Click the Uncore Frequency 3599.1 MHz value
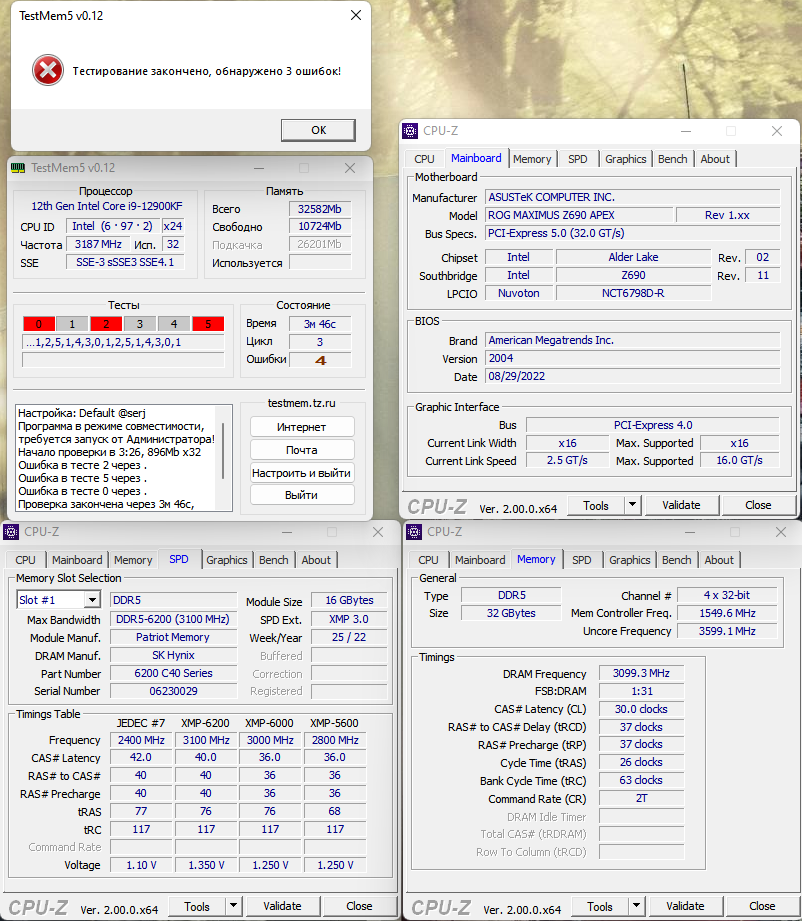 click(727, 631)
